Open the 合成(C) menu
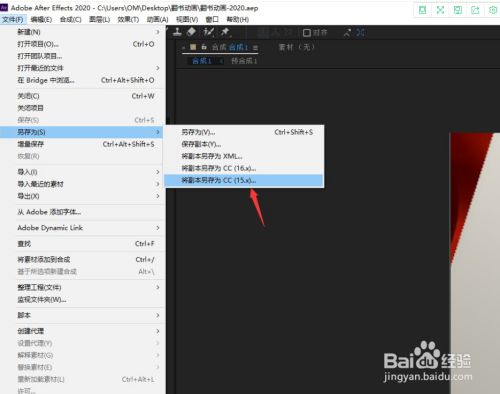 (x=70, y=19)
